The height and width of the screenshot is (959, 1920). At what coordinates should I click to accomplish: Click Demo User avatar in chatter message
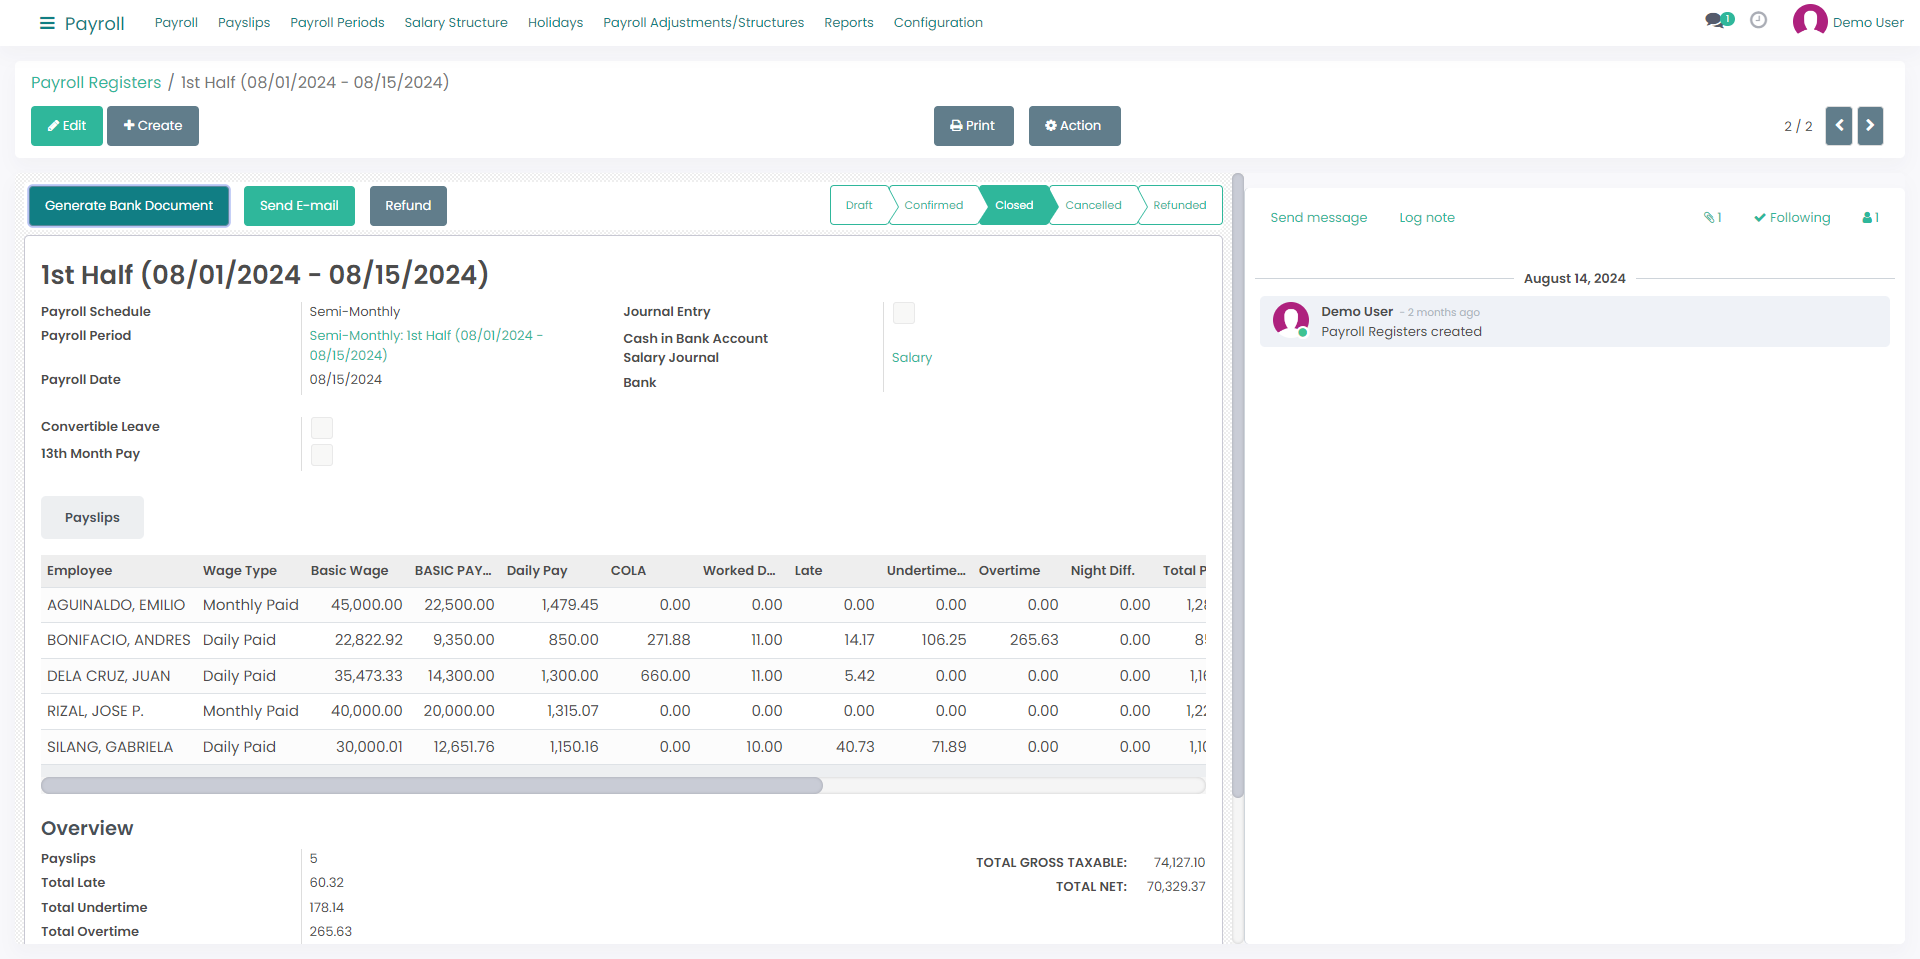tap(1291, 320)
